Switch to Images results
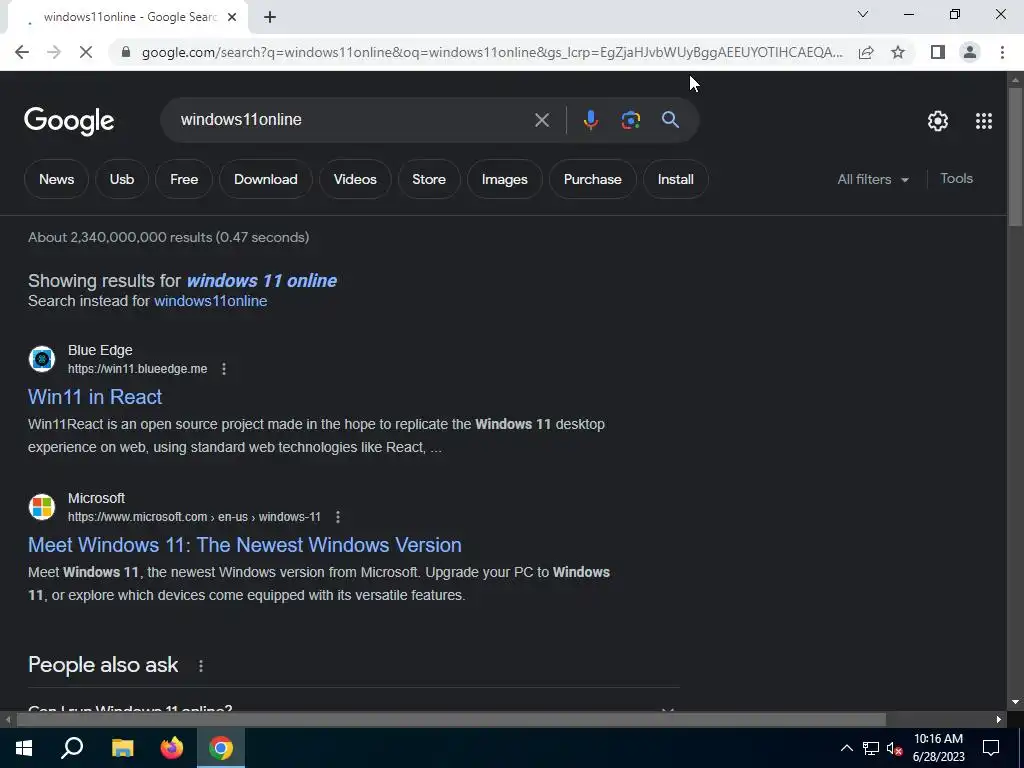The height and width of the screenshot is (768, 1024). (x=505, y=179)
